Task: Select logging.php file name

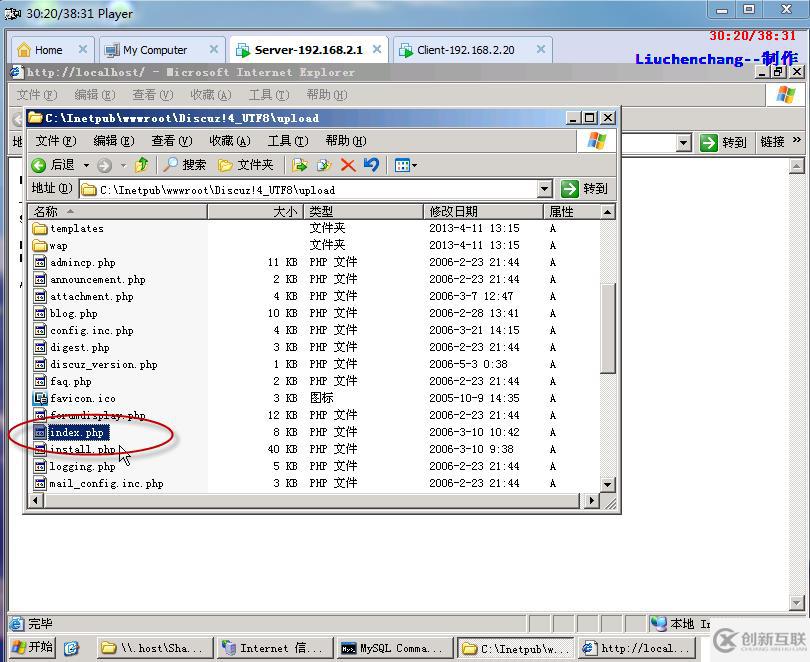Action: coord(82,466)
